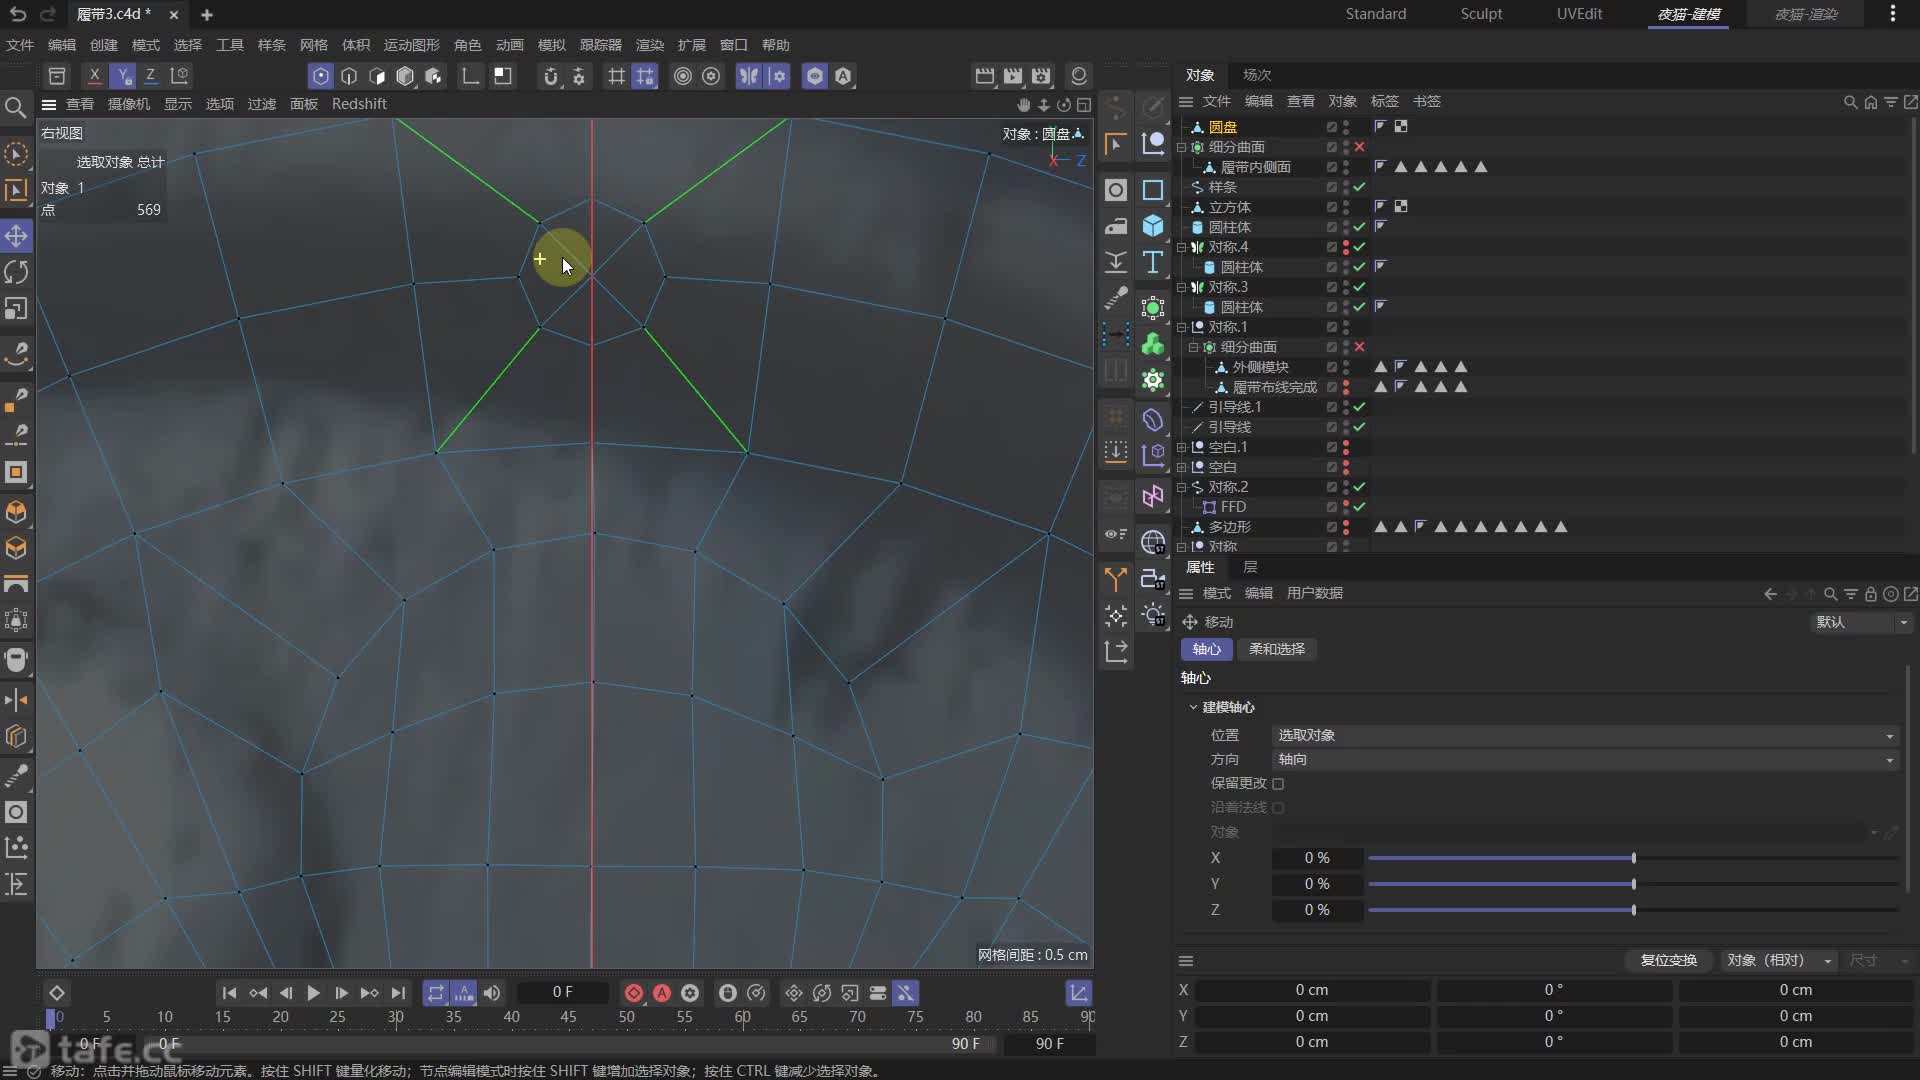Click object manager home icon
This screenshot has height=1080, width=1920.
tap(1870, 102)
